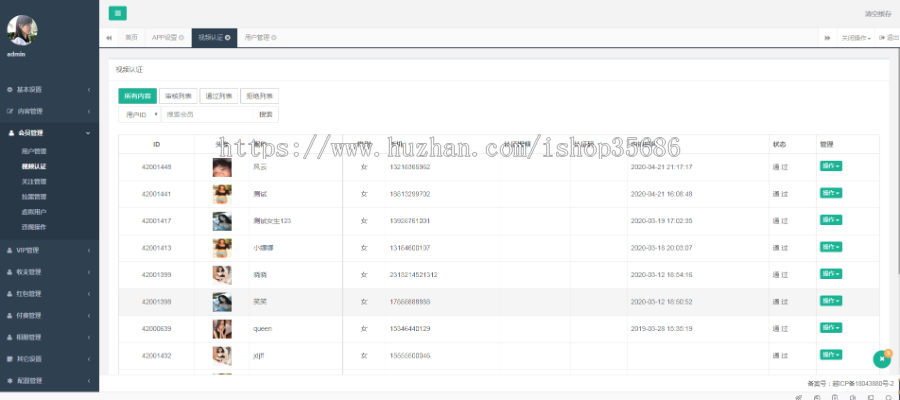Click the user icon beside VIP管理
Image resolution: width=900 pixels, height=400 pixels.
10,250
